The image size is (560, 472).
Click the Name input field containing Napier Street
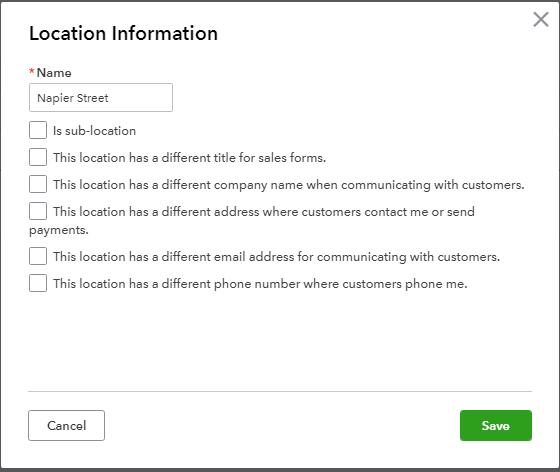[101, 97]
